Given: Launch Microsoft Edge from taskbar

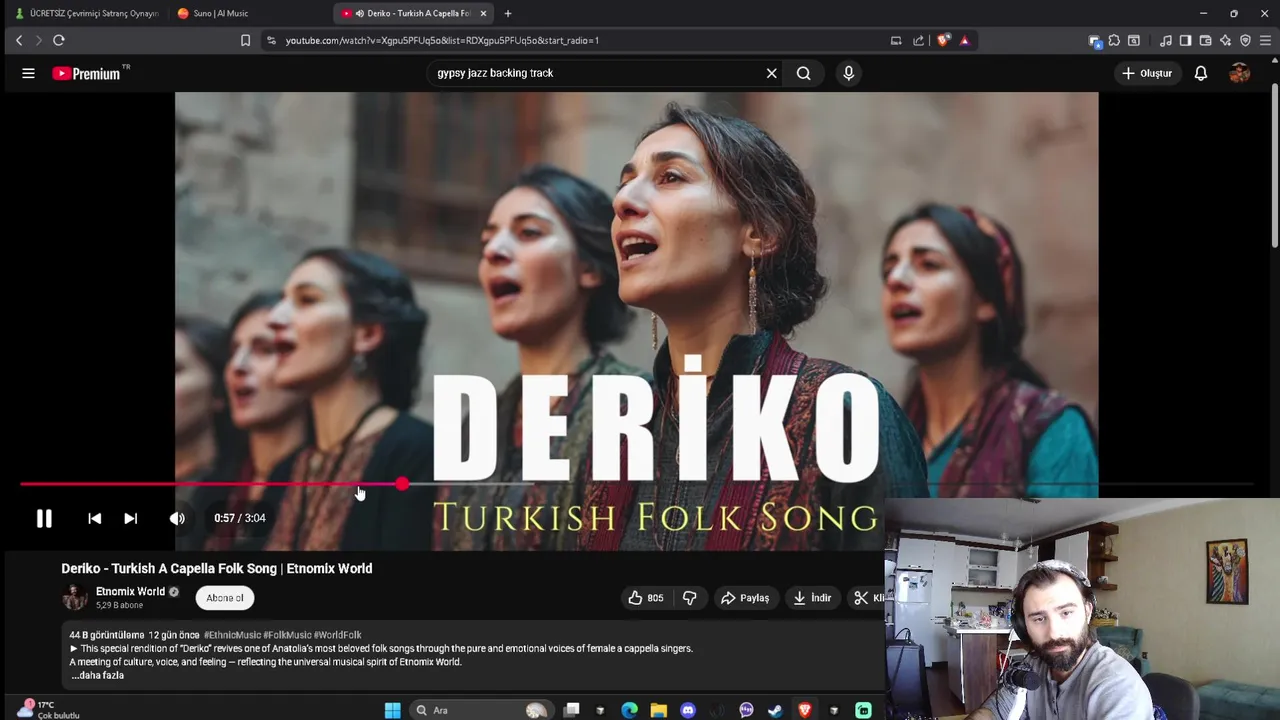Looking at the screenshot, I should (629, 710).
